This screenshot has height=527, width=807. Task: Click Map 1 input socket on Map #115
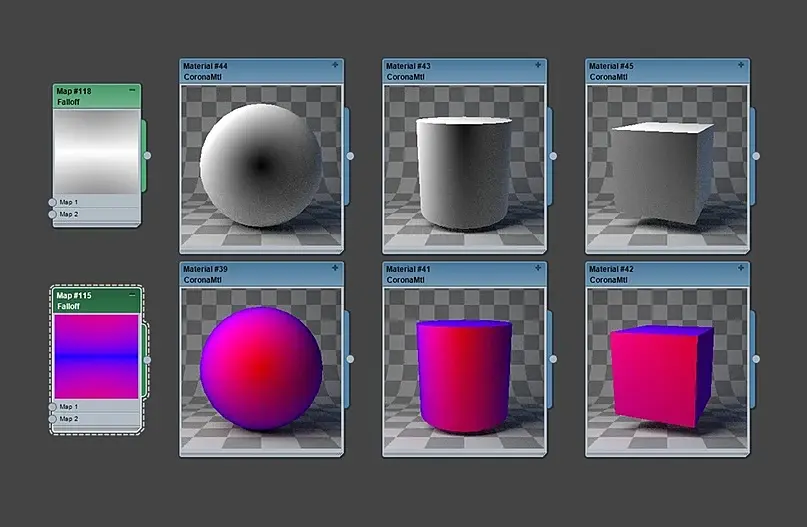(52, 407)
